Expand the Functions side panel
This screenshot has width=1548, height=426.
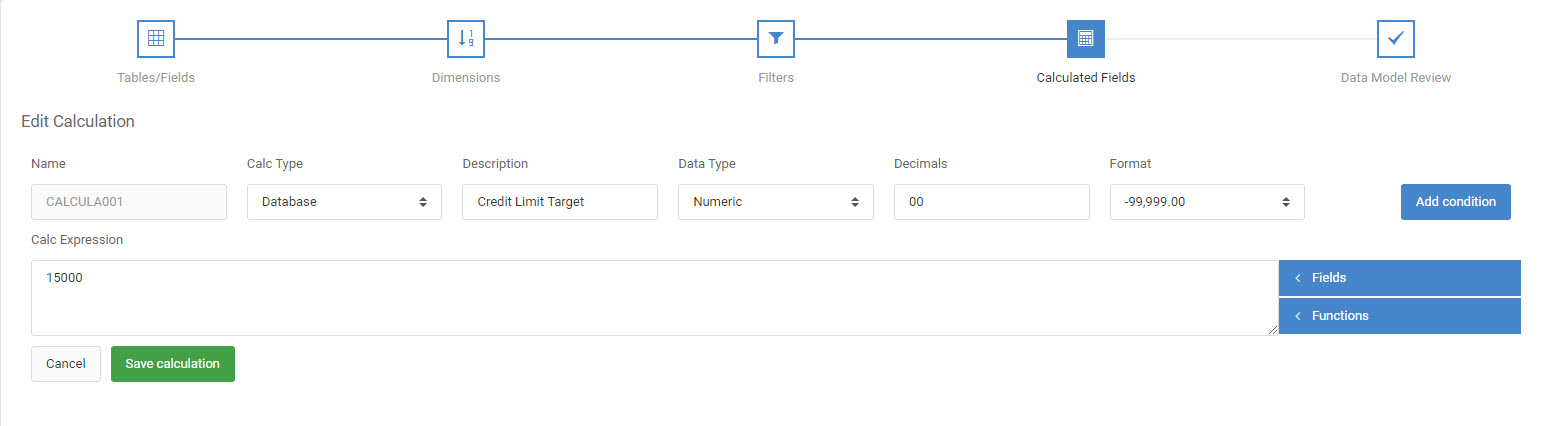point(1400,316)
